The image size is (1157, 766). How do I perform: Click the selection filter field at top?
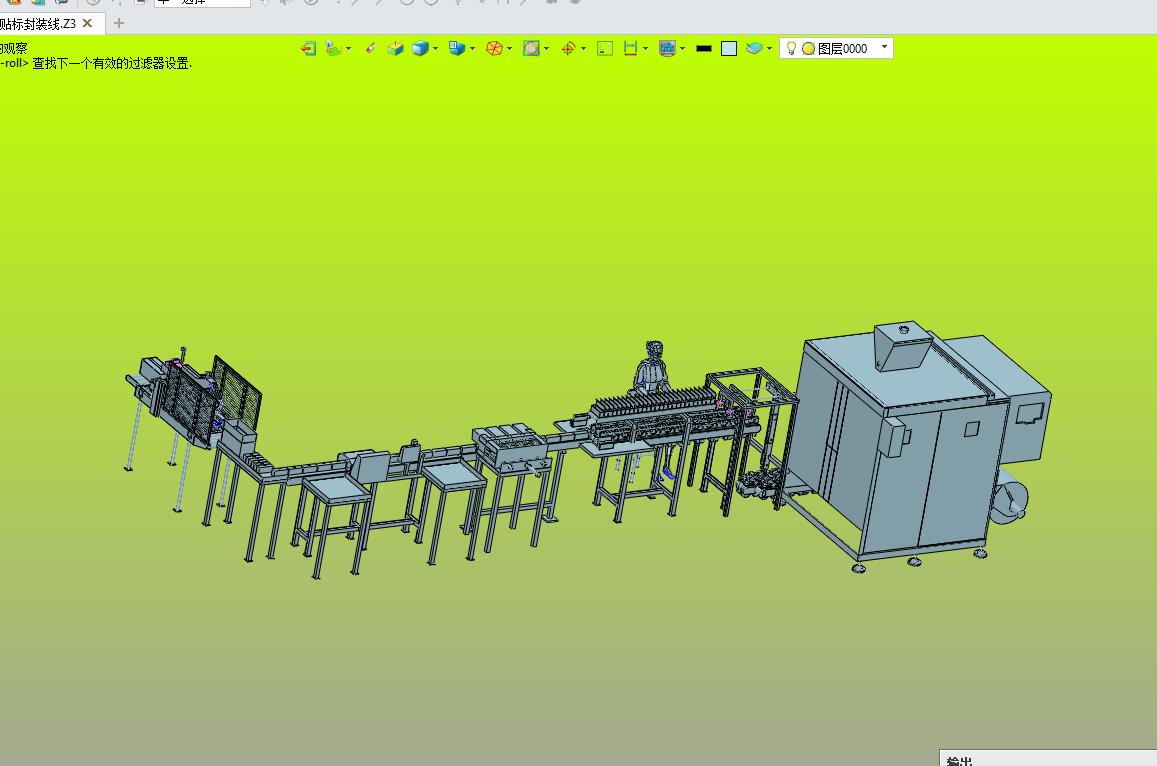click(202, 2)
